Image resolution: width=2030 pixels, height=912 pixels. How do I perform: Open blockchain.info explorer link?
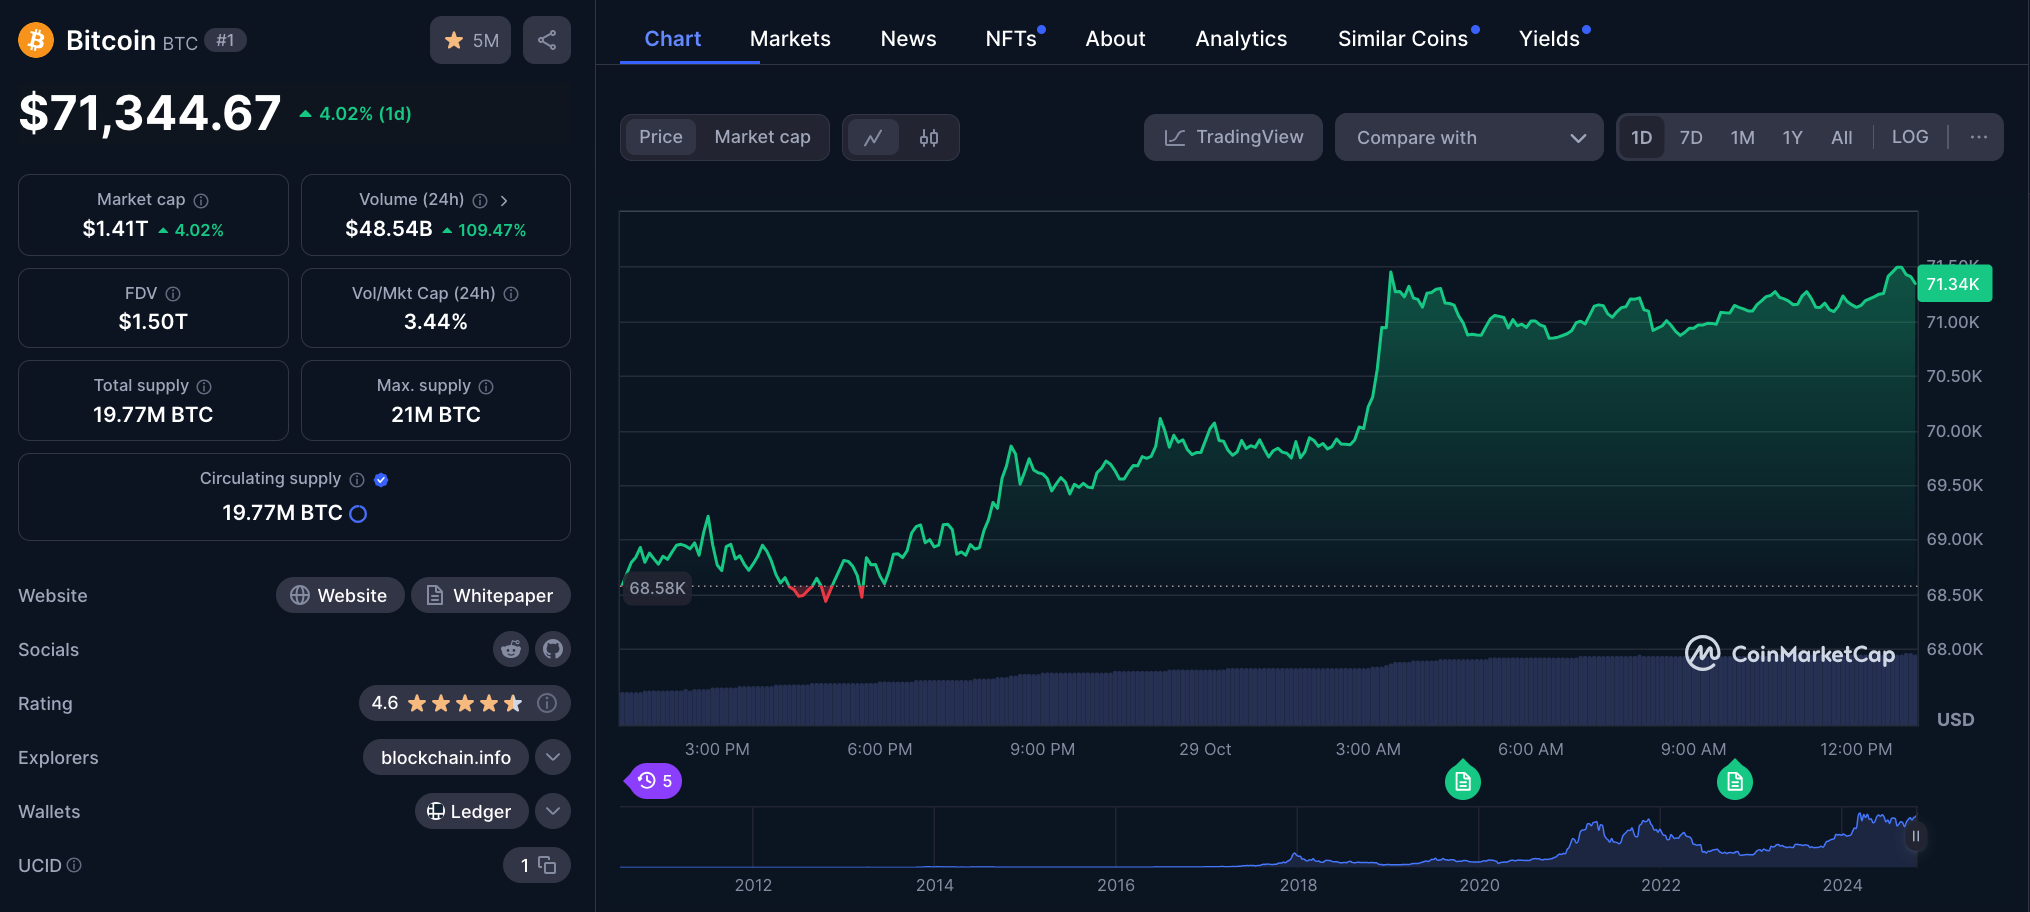coord(446,757)
